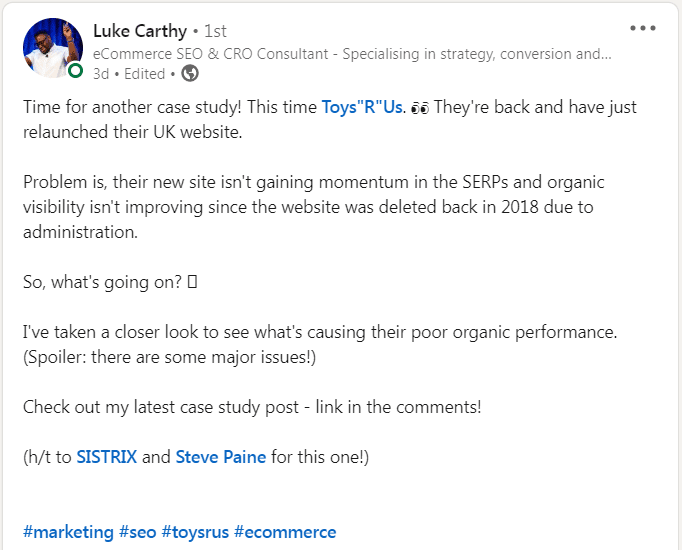Viewport: 682px width, 550px height.
Task: Visit Steve Paine's mentioned profile
Action: (221, 457)
